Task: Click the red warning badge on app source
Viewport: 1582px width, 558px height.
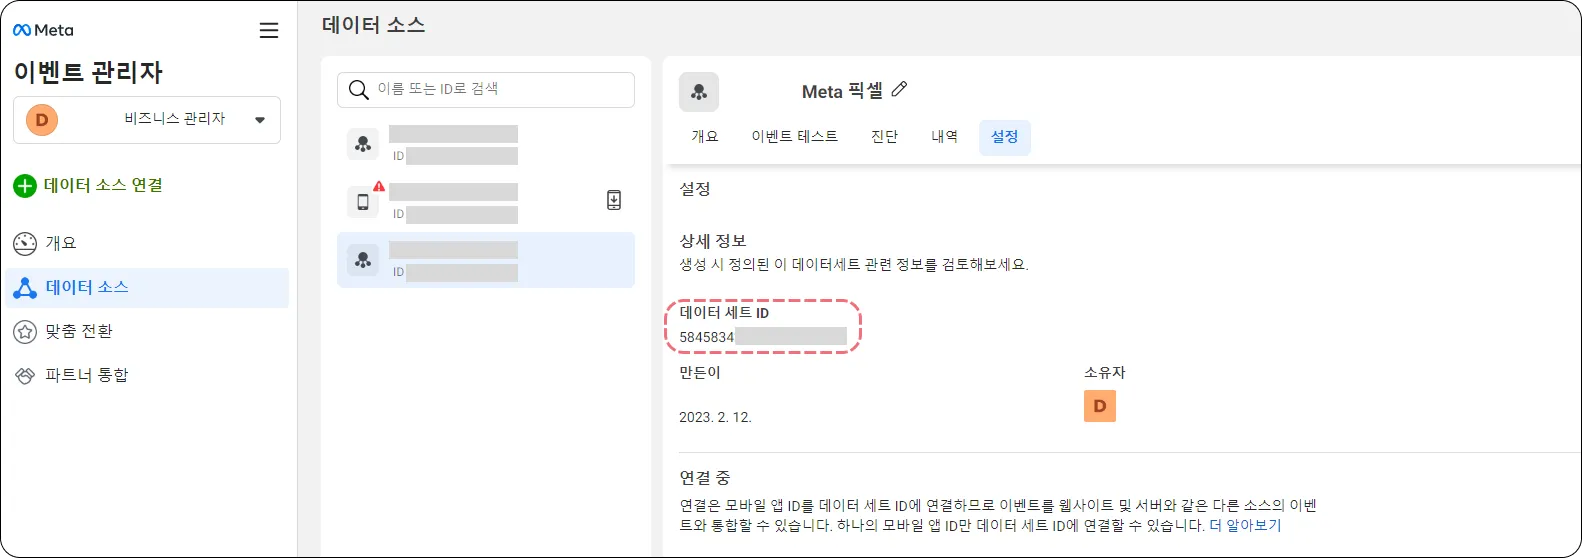Action: pos(379,186)
